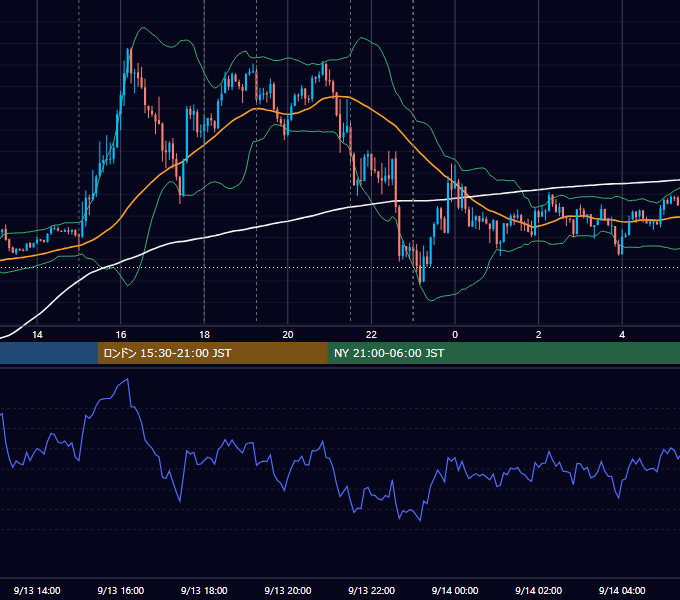Click the 9/13 14:00 time label
This screenshot has height=600, width=680.
[37, 590]
